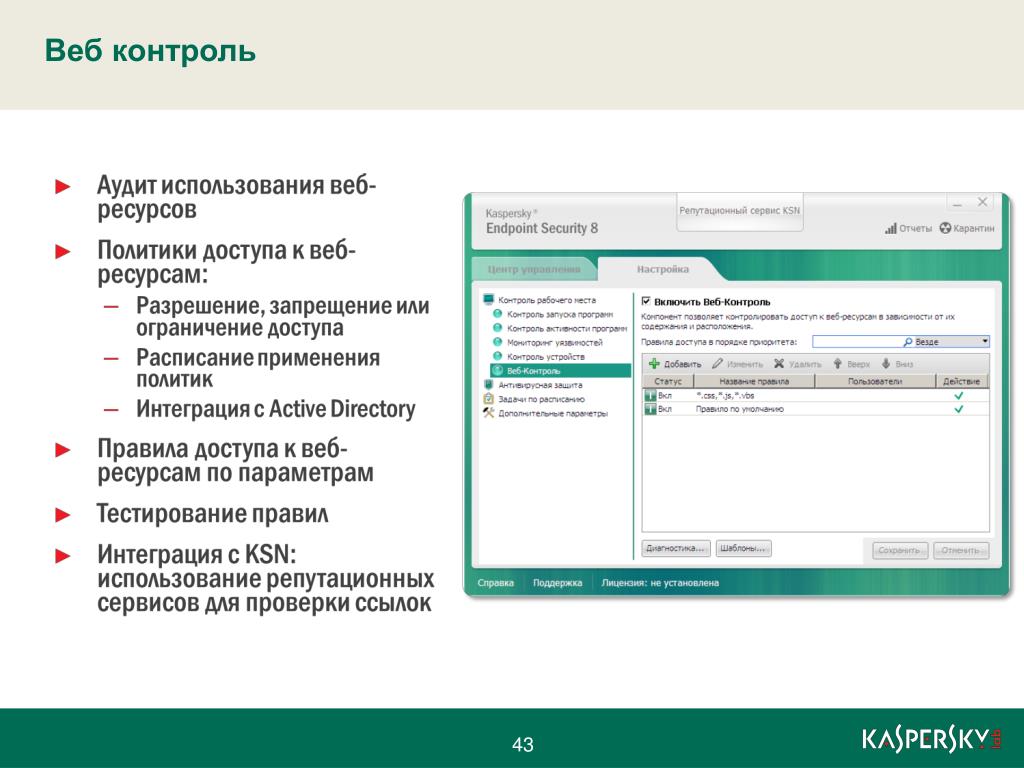Open the Справка link
Screen dimensions: 1024x768
coord(496,583)
